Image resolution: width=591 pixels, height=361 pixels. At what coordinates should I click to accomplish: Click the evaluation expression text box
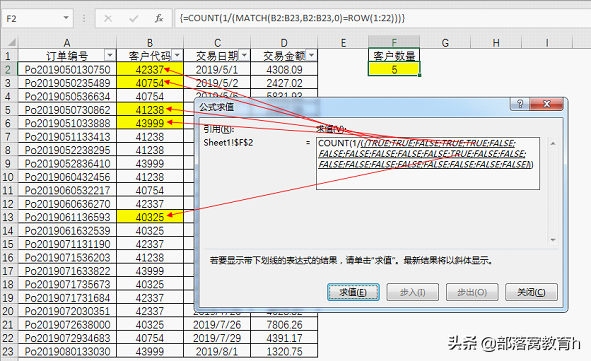point(428,163)
